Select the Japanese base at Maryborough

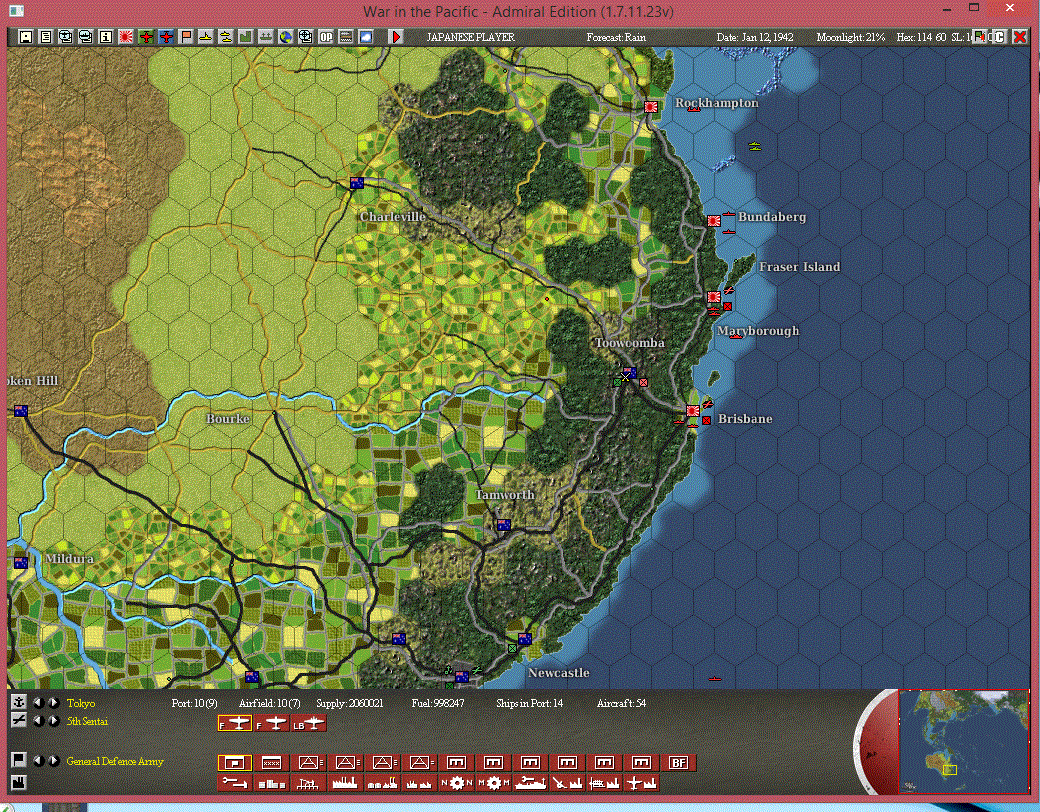point(714,297)
